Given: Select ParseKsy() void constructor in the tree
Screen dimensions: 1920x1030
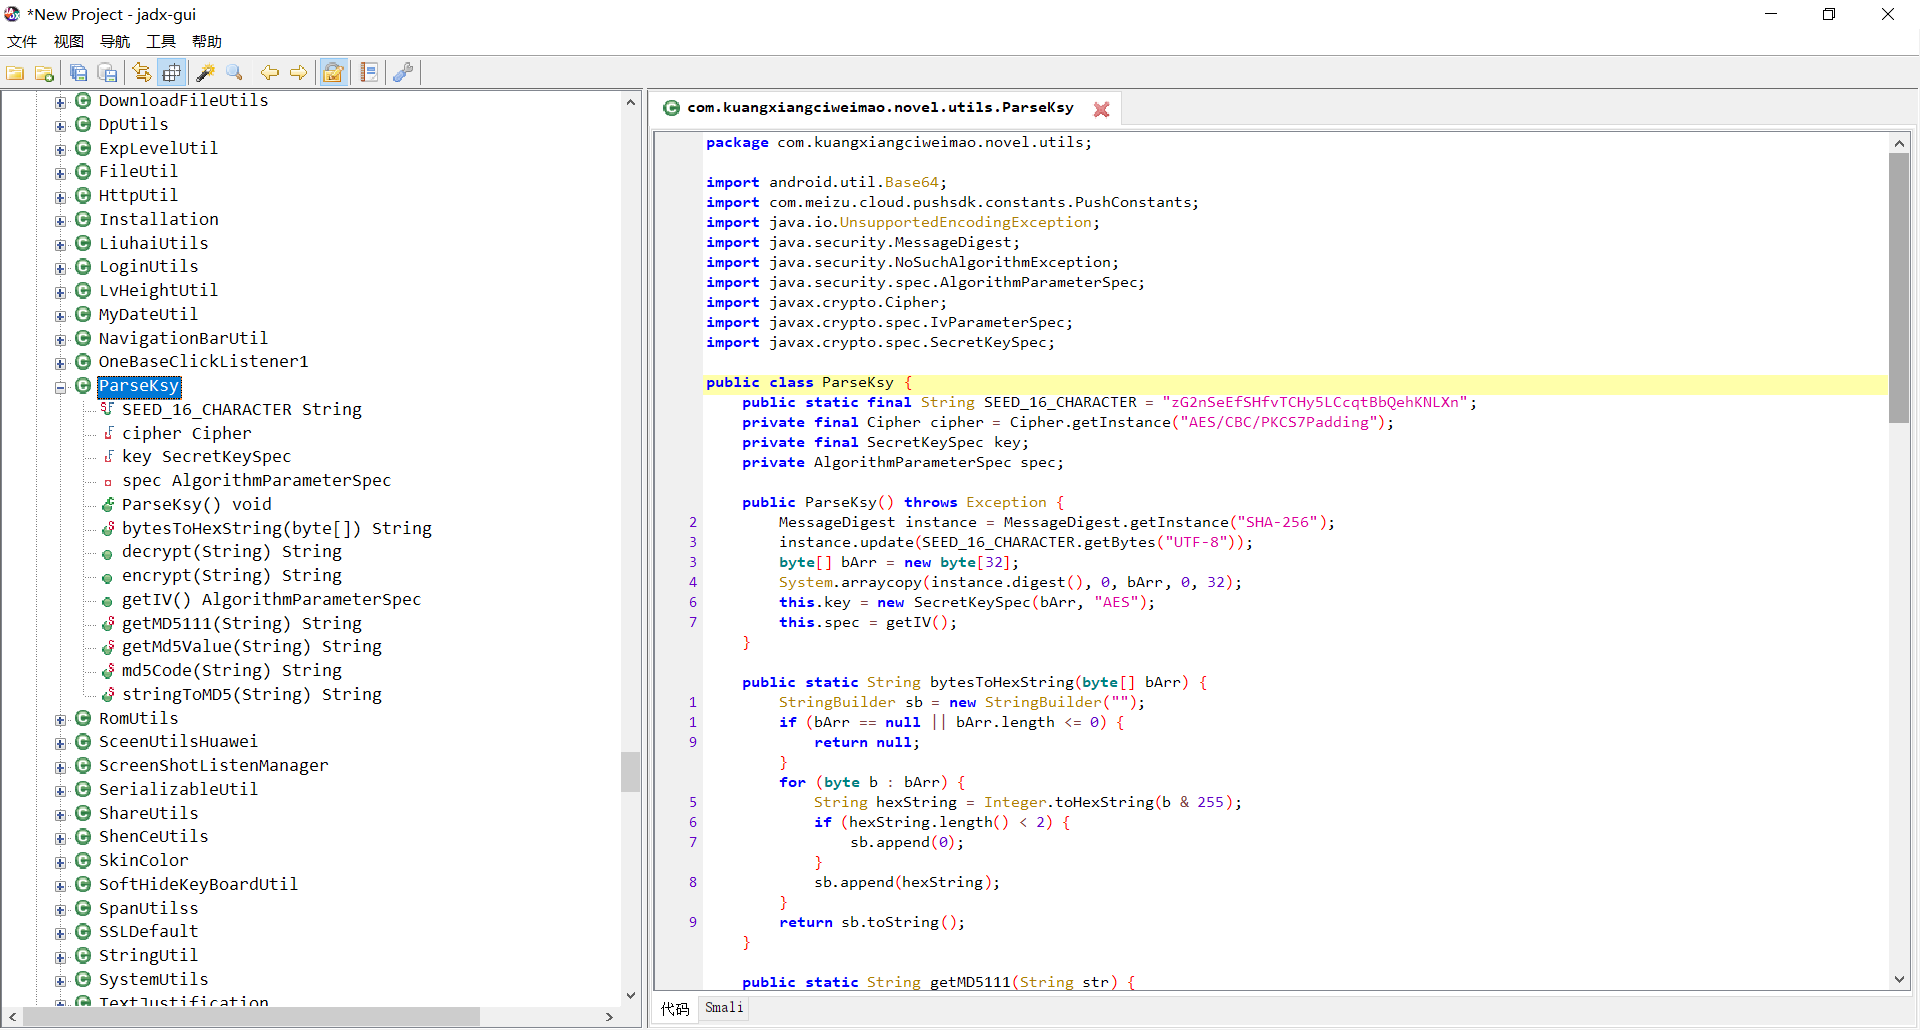Looking at the screenshot, I should click(x=197, y=505).
